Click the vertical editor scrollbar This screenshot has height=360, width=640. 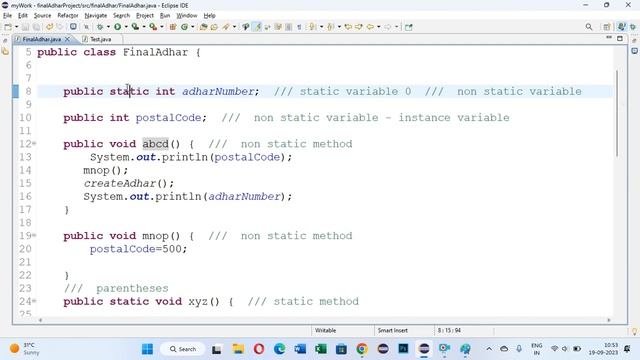[617, 113]
